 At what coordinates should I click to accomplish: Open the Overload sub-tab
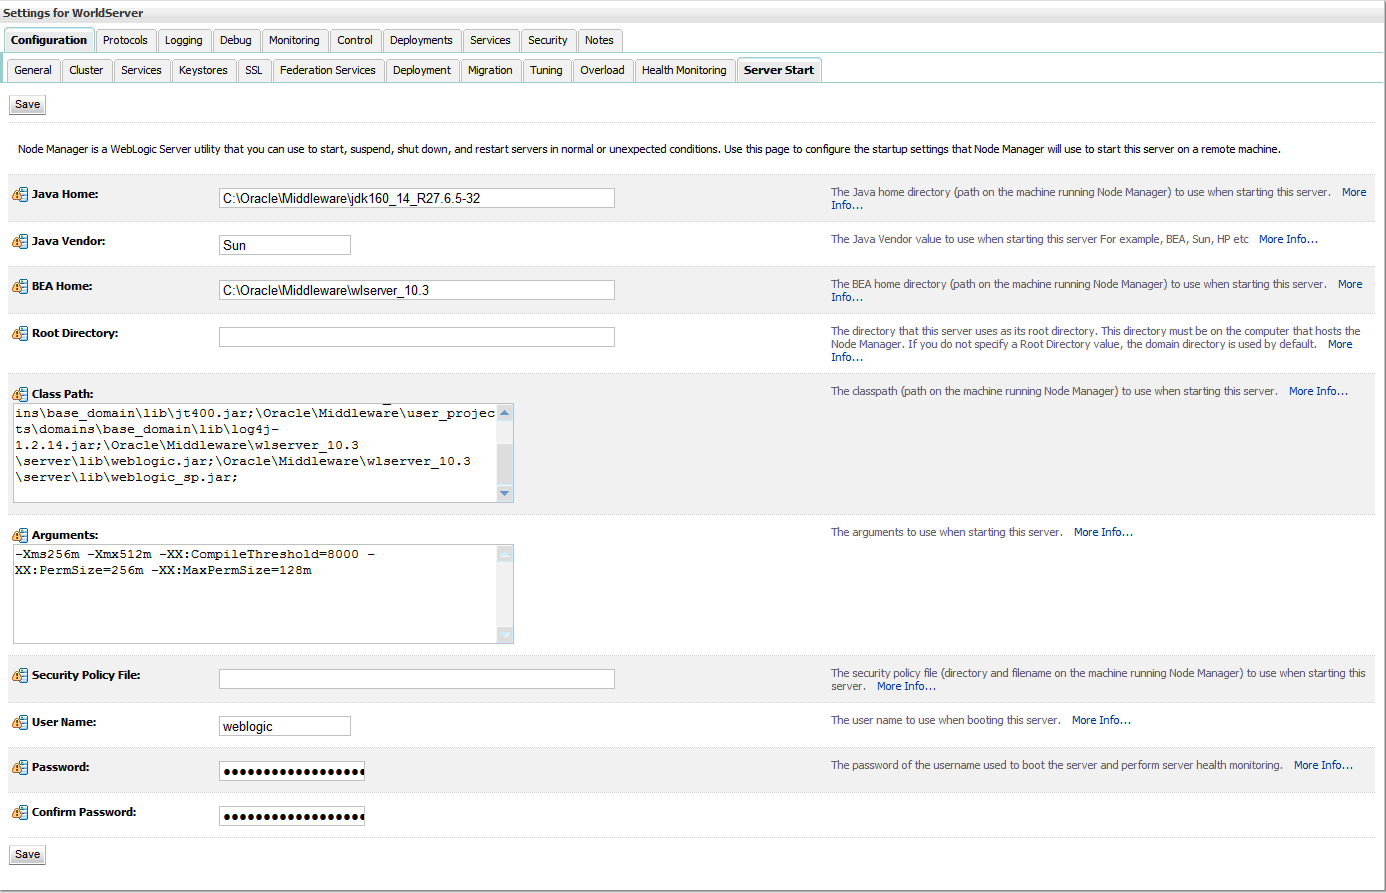pyautogui.click(x=602, y=70)
